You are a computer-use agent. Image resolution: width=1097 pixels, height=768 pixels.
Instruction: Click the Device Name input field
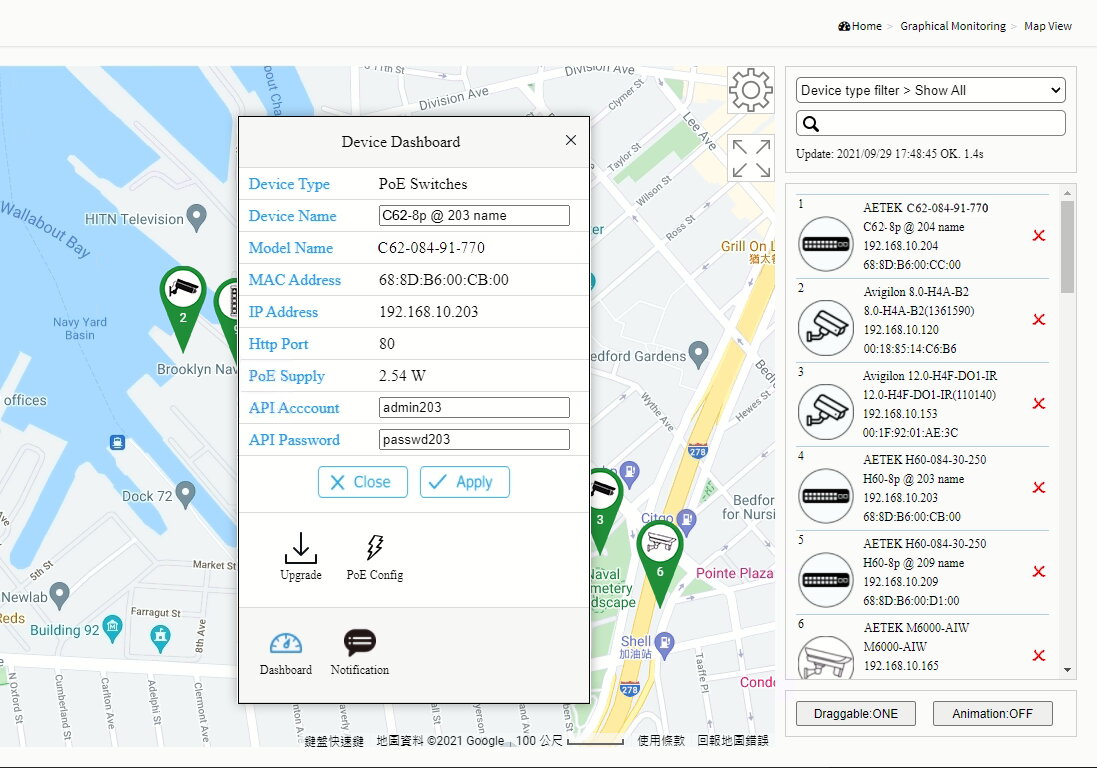pyautogui.click(x=474, y=215)
